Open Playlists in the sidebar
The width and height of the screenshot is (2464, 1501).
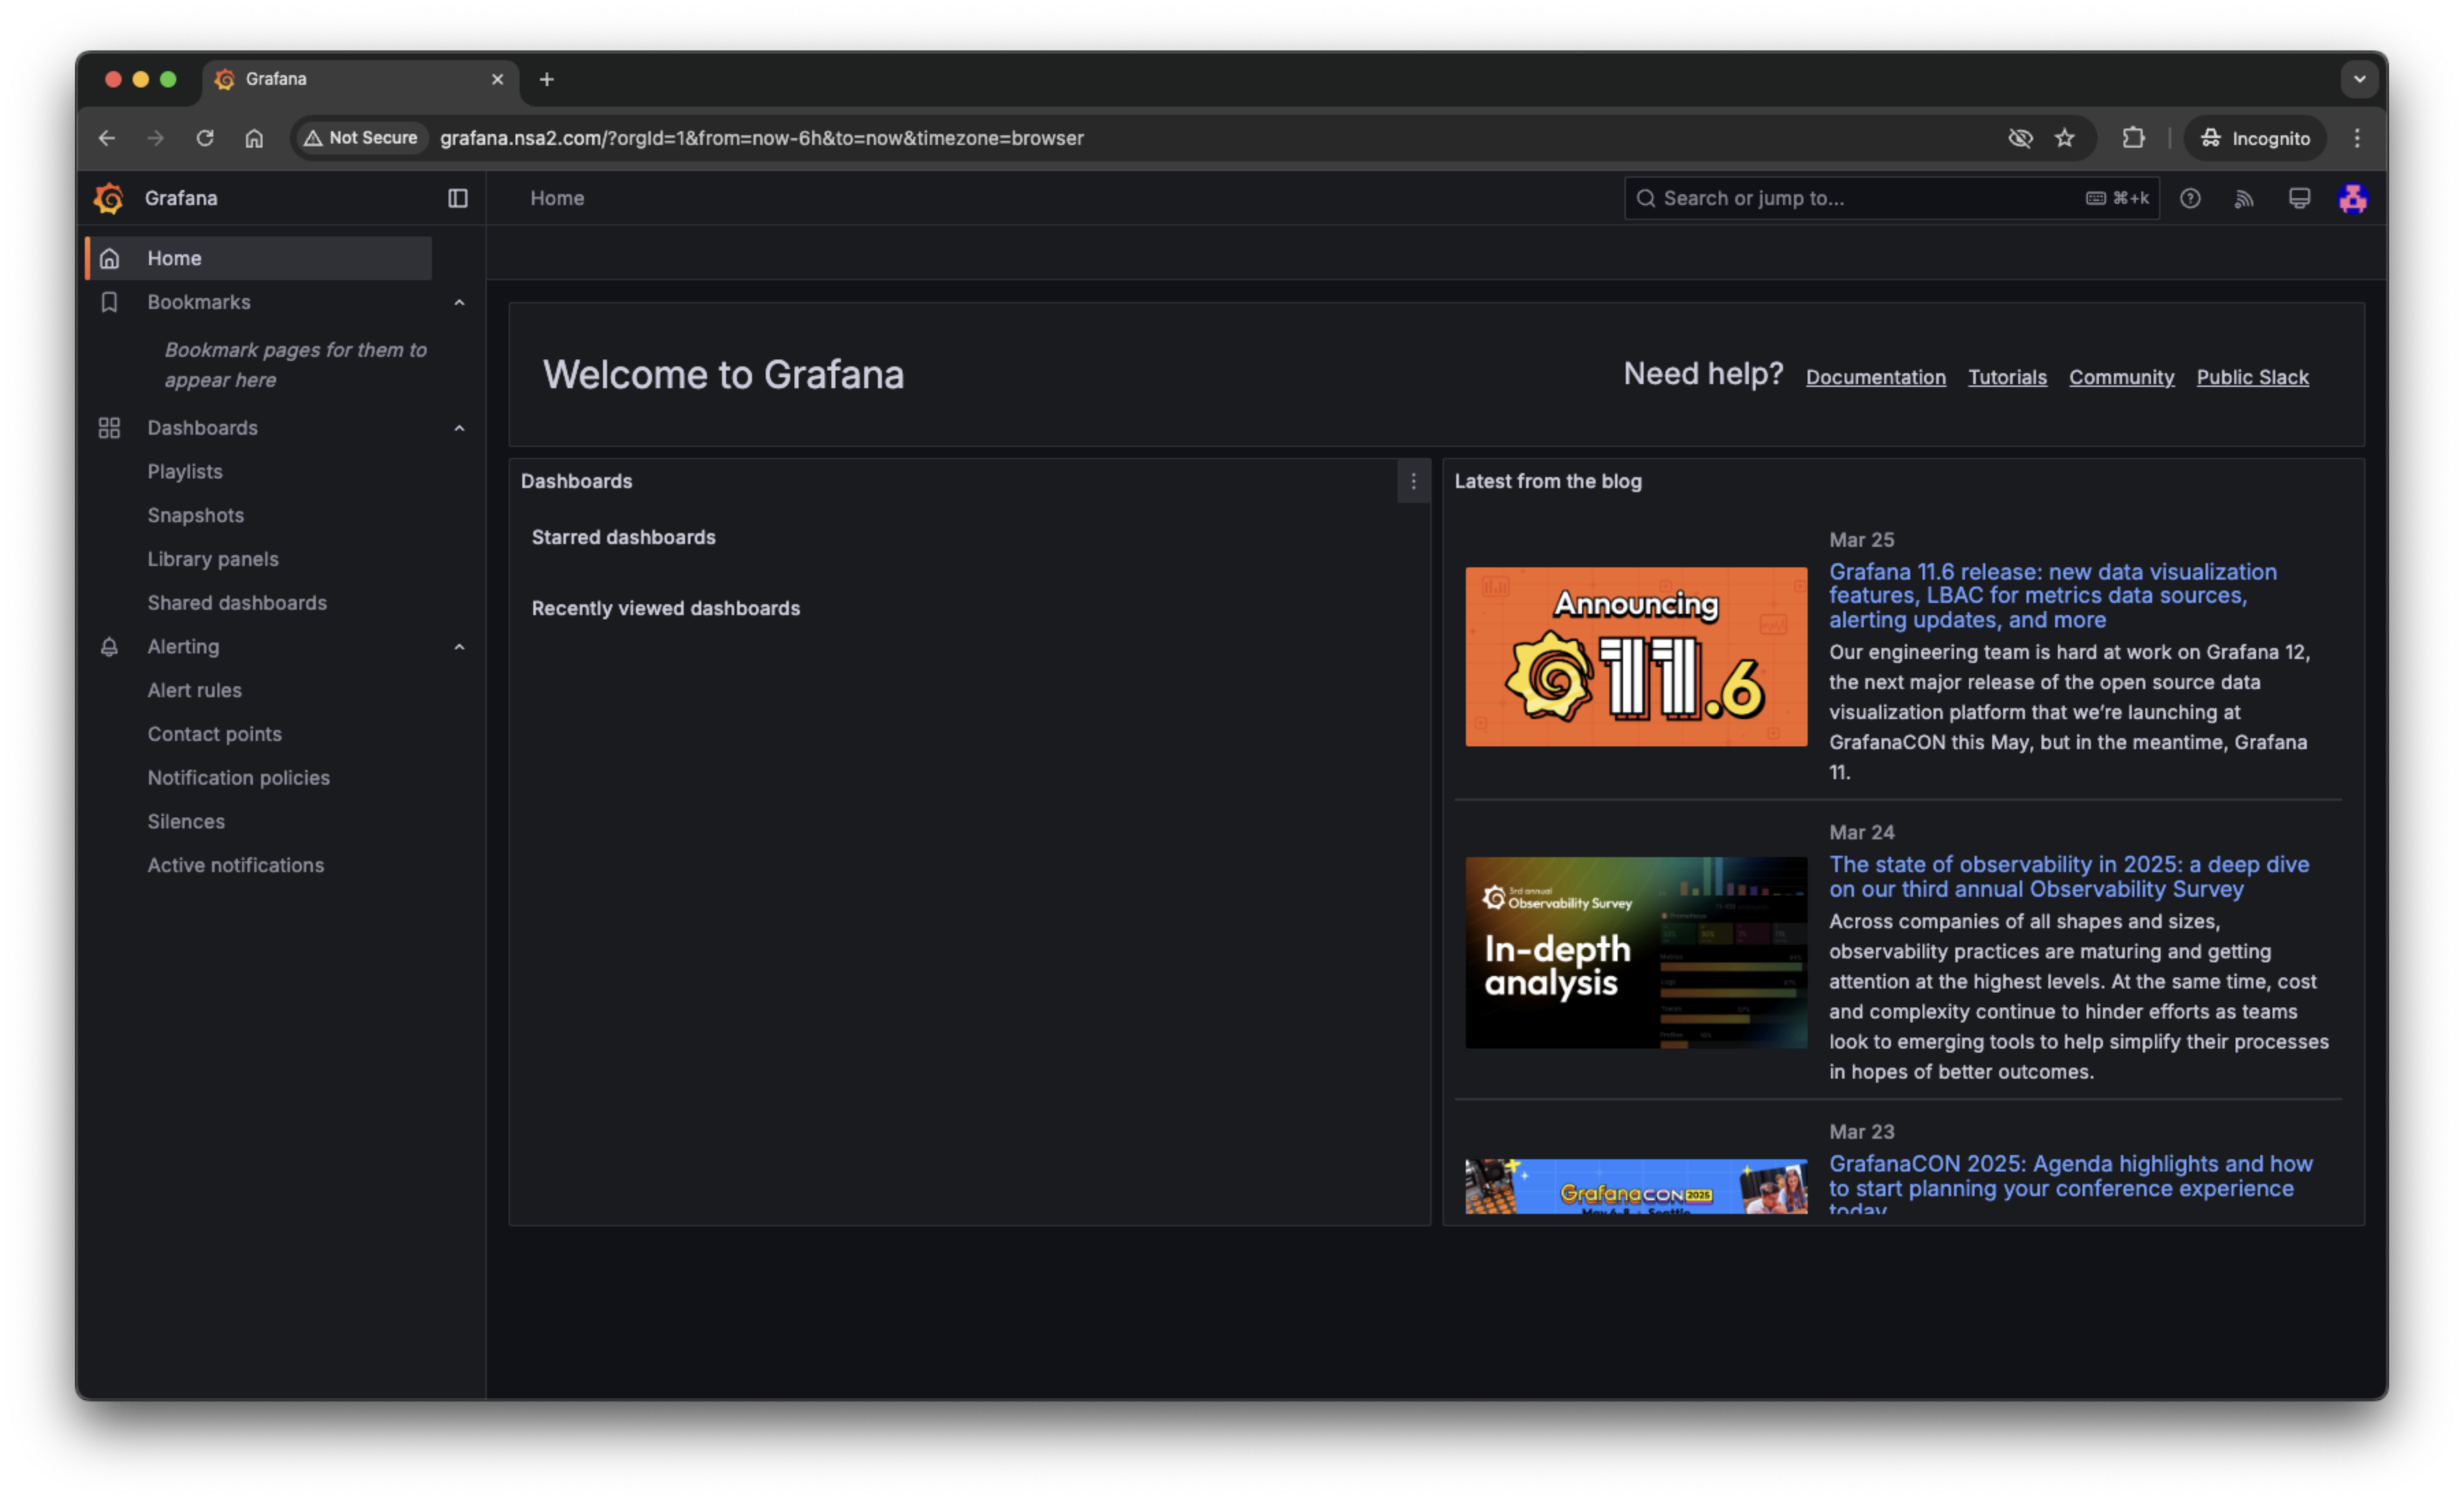185,472
